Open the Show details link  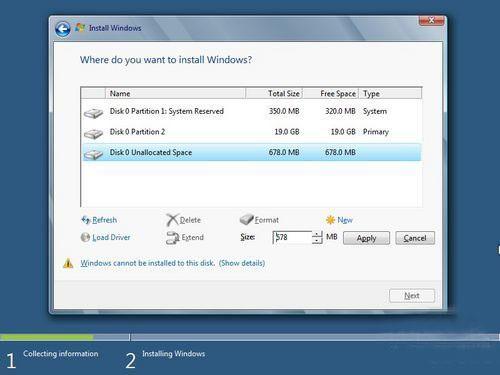click(x=242, y=263)
